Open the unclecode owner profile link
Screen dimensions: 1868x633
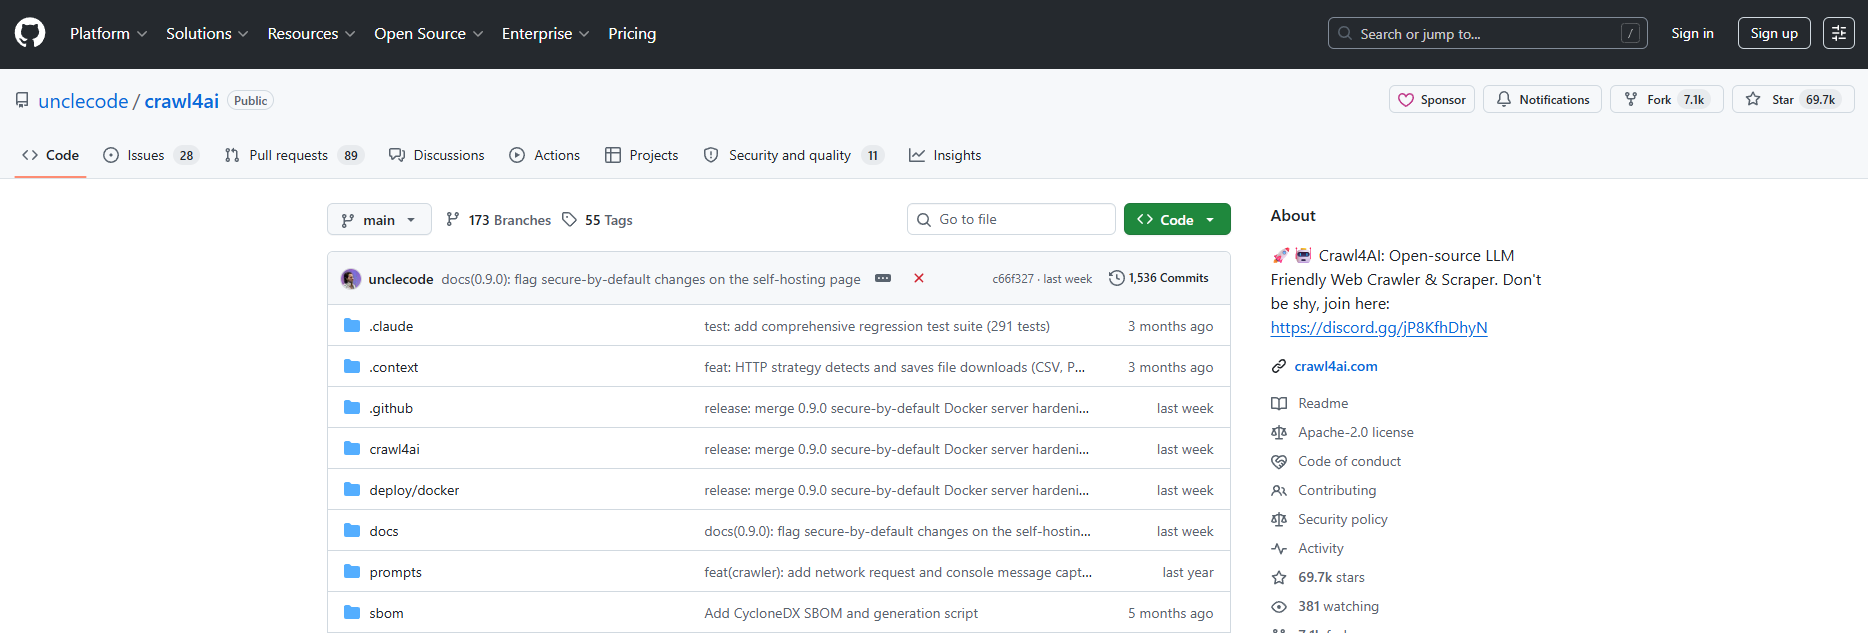point(83,101)
